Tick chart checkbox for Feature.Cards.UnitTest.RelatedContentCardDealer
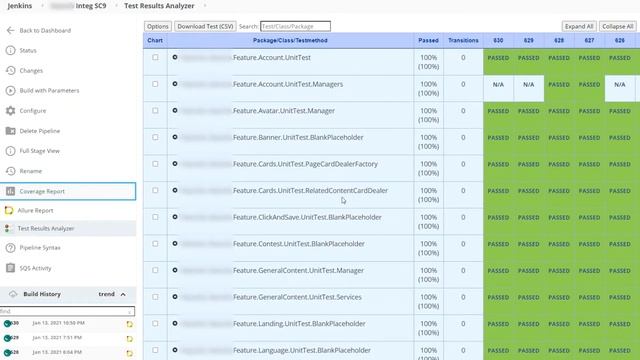 [x=155, y=190]
